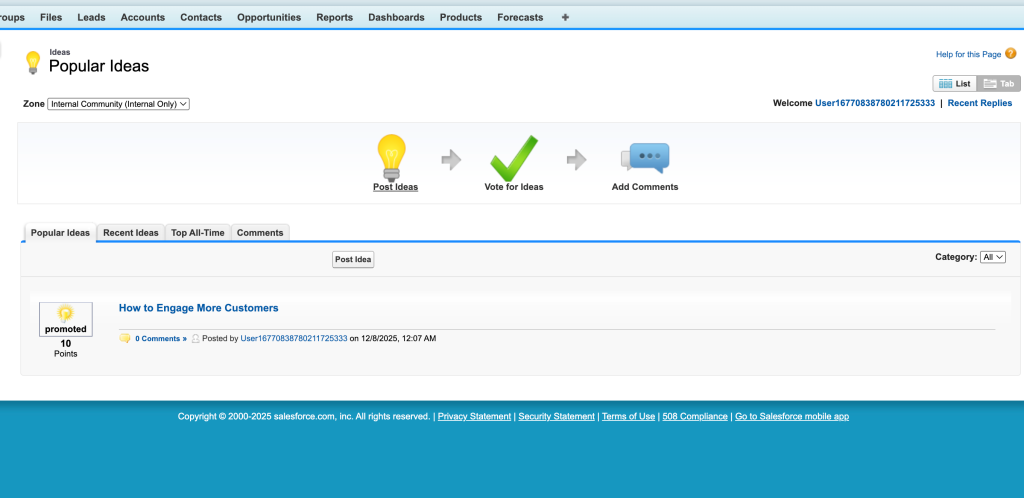
Task: Promote idea using the promoted lightbulb box
Action: pyautogui.click(x=65, y=319)
